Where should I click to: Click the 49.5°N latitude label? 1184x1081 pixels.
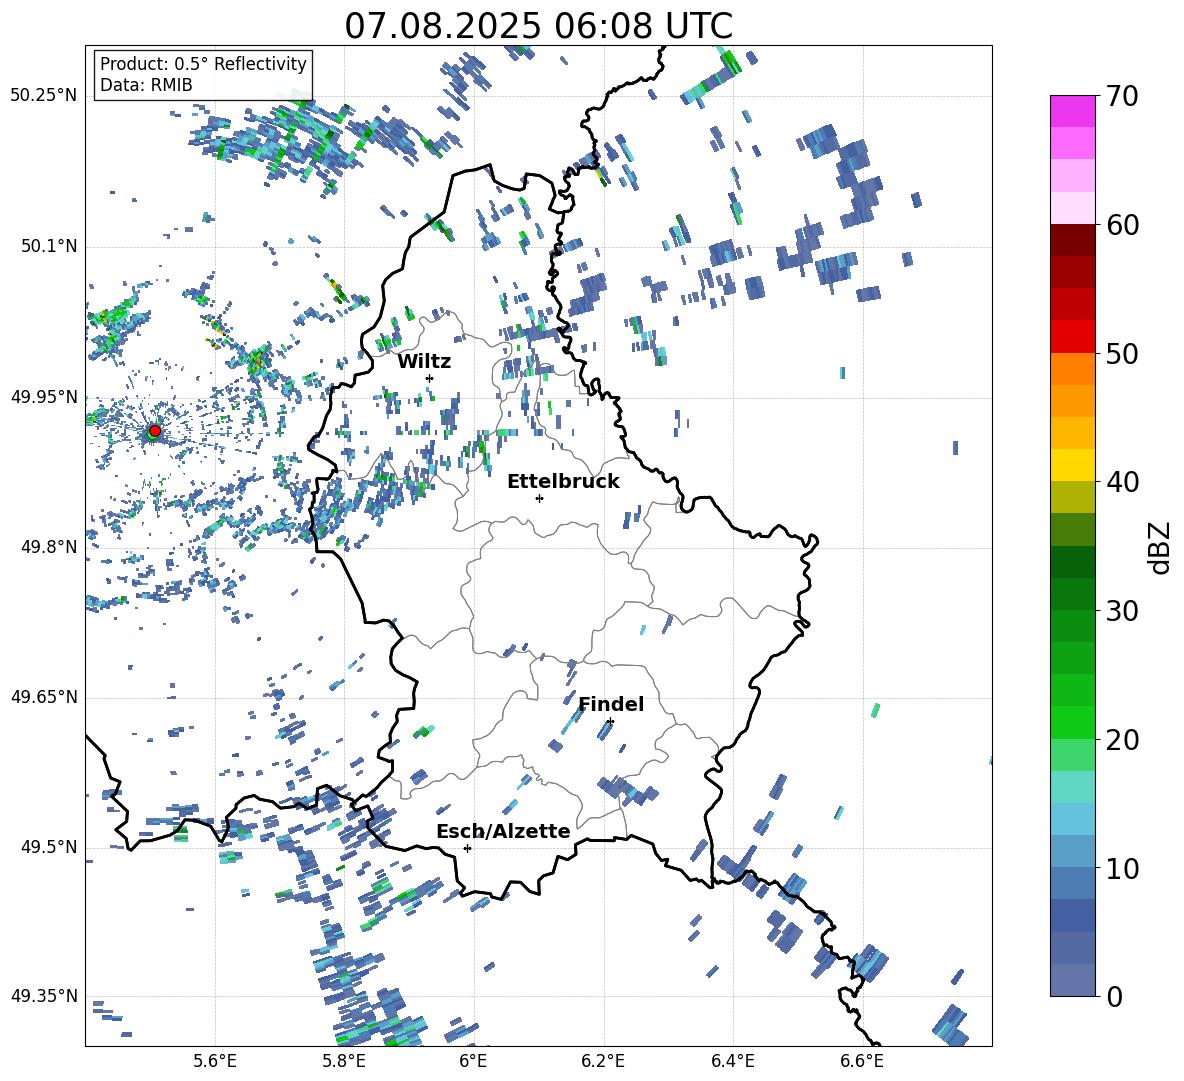(48, 848)
